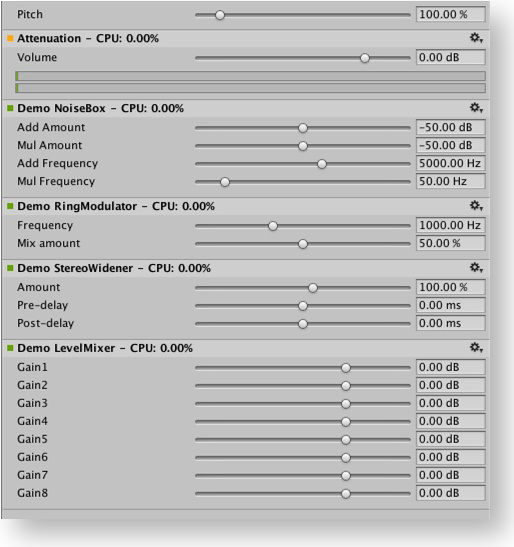Click the Pitch parameter label

click(30, 15)
